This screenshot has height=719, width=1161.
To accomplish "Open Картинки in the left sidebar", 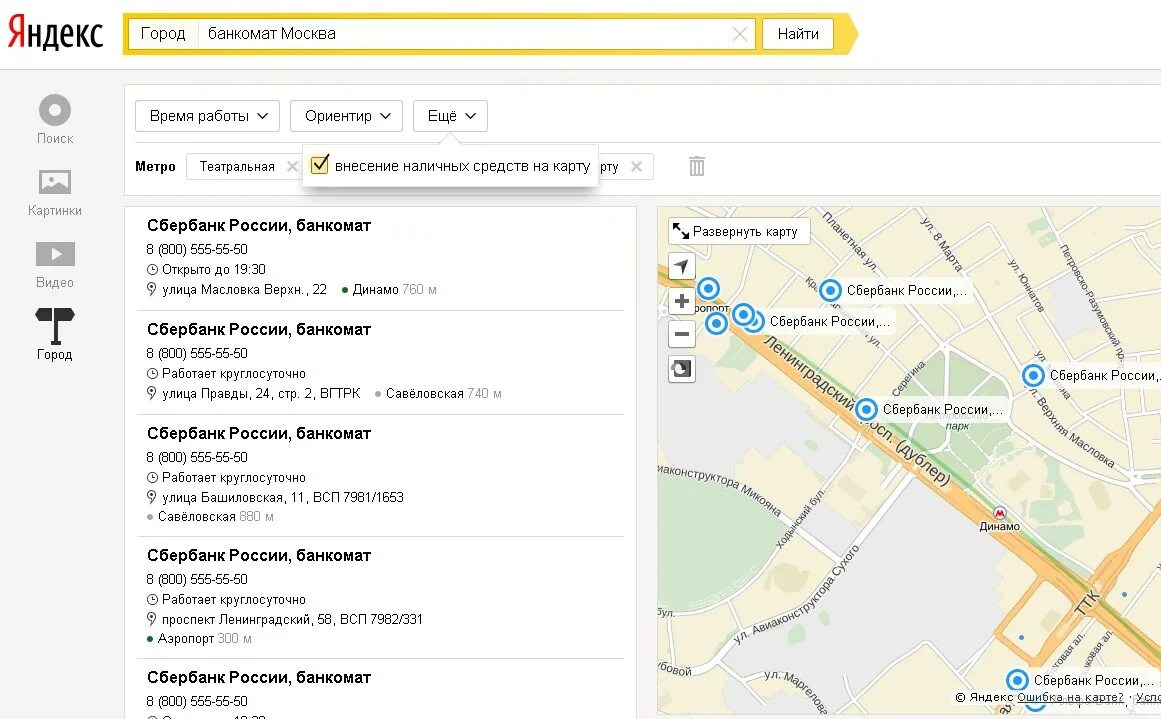I will coord(55,193).
